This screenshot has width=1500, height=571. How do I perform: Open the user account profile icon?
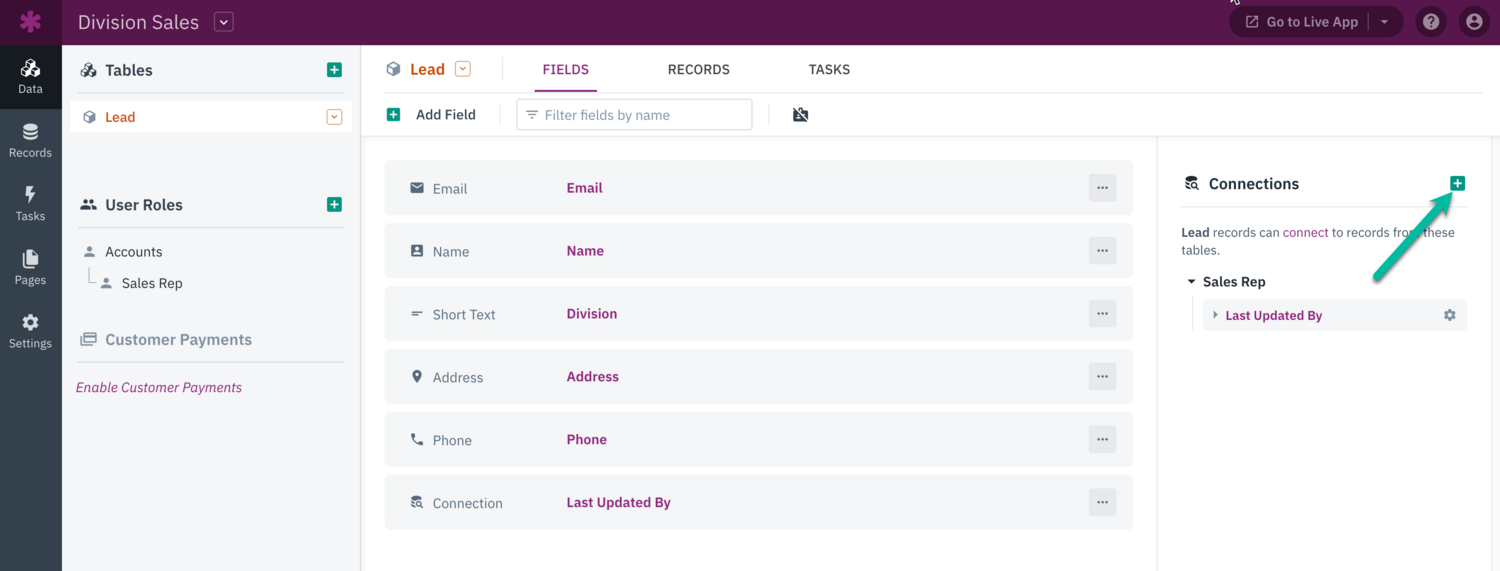1473,22
